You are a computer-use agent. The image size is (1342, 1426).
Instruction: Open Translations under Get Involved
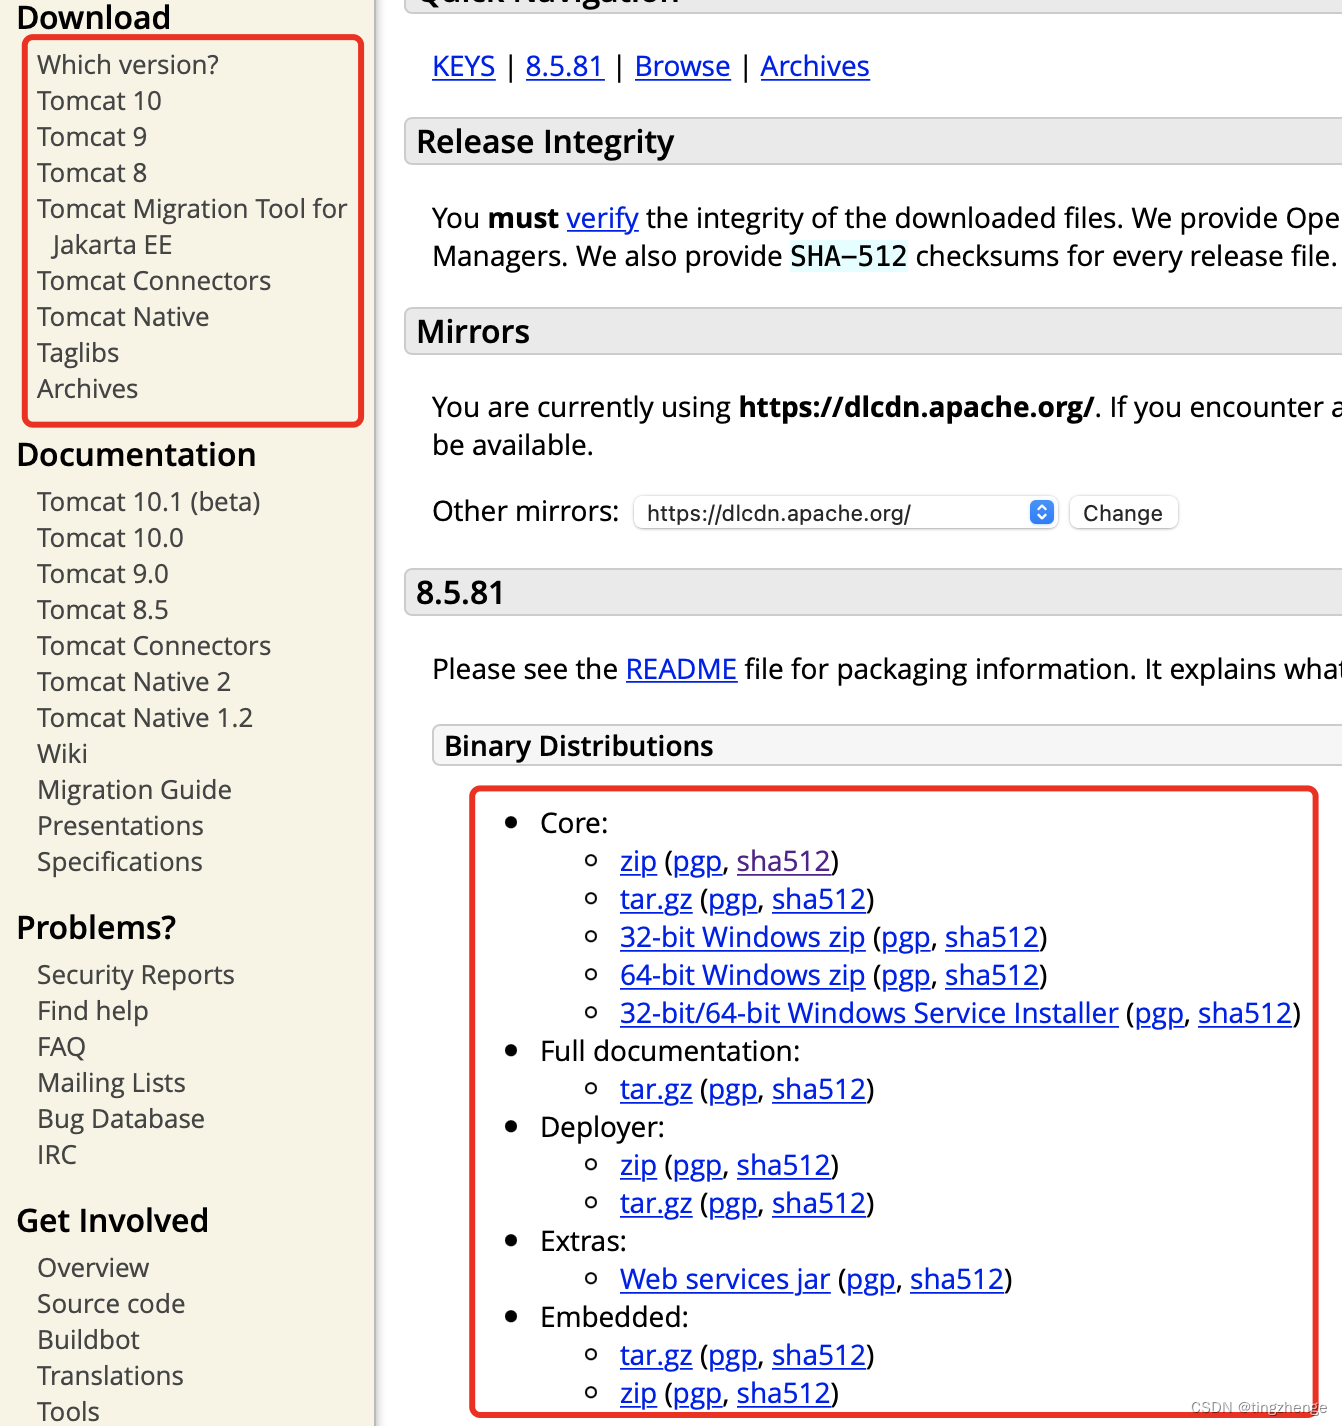point(110,1376)
